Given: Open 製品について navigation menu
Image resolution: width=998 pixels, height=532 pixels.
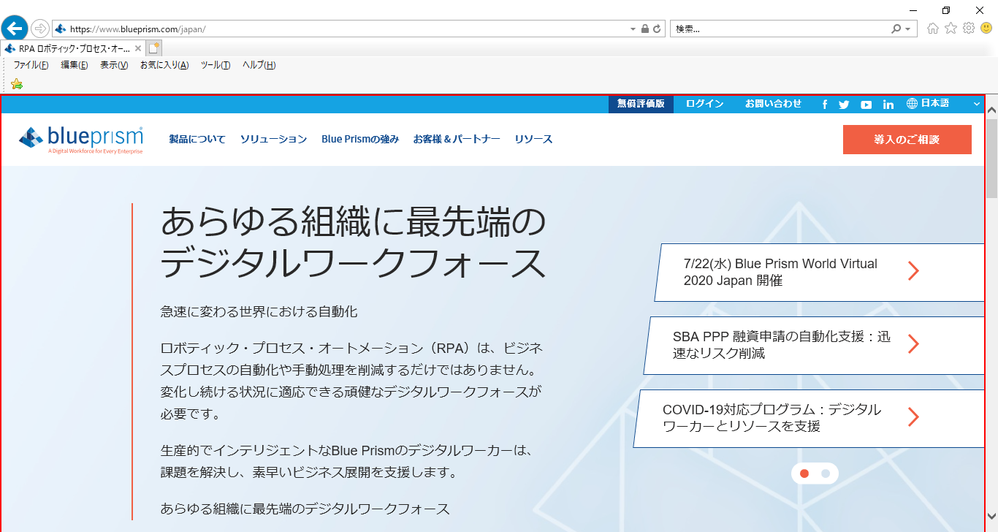Looking at the screenshot, I should pos(197,139).
